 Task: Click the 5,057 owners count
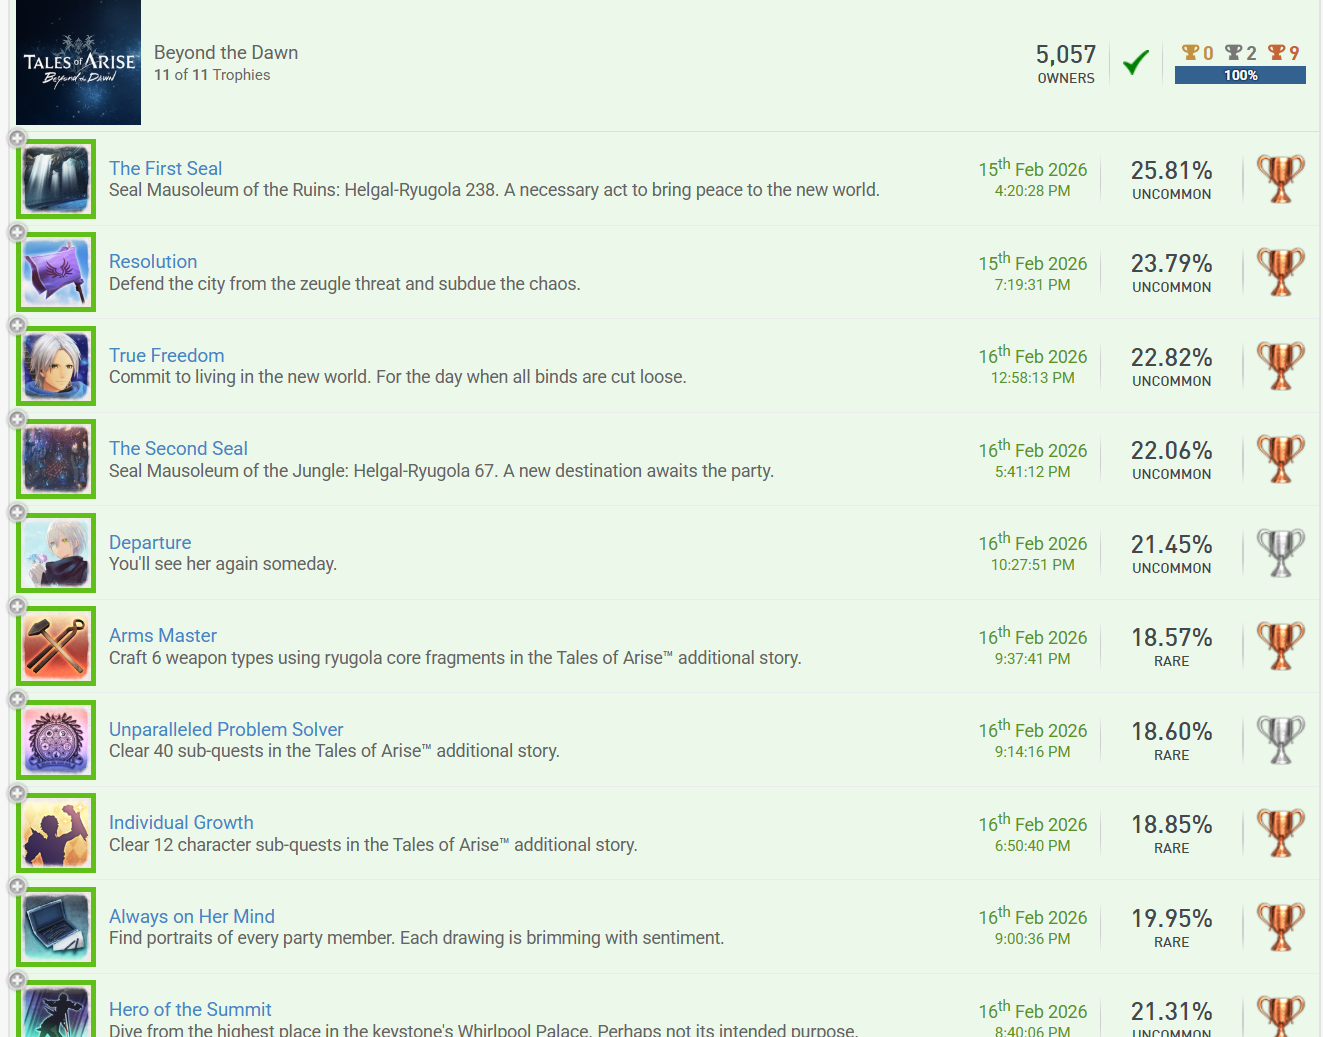click(1065, 55)
